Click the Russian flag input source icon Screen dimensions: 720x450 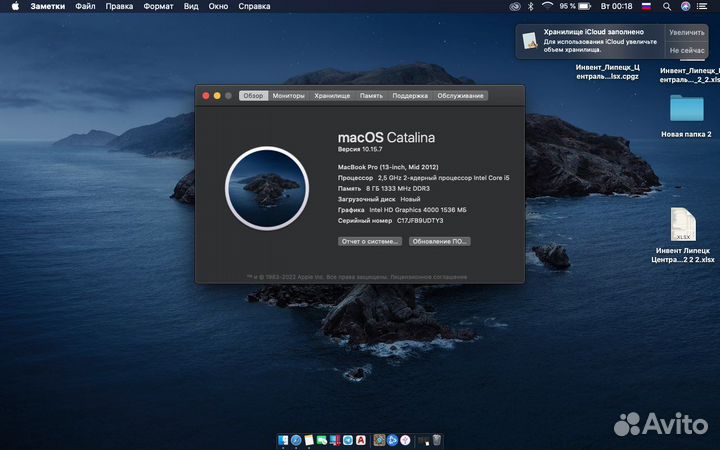[x=647, y=6]
